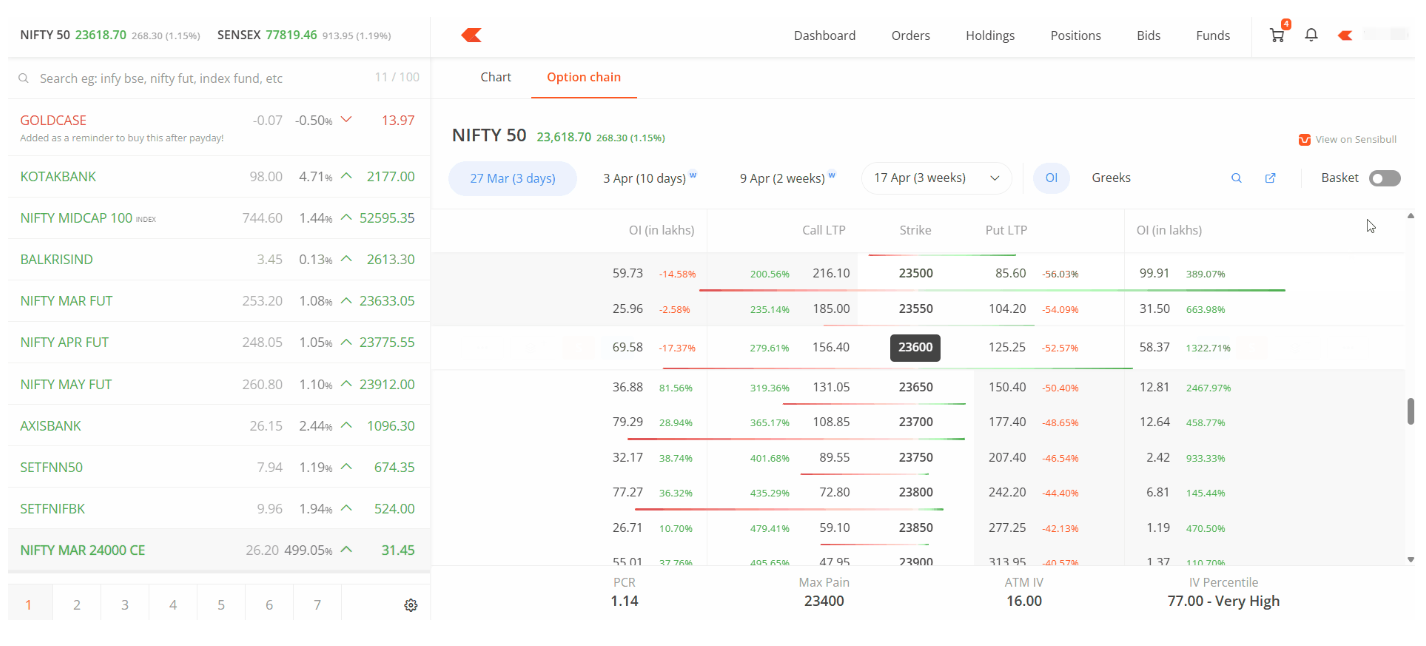Click the 23850 strike cell
The width and height of the screenshot is (1426, 646).
(x=915, y=527)
